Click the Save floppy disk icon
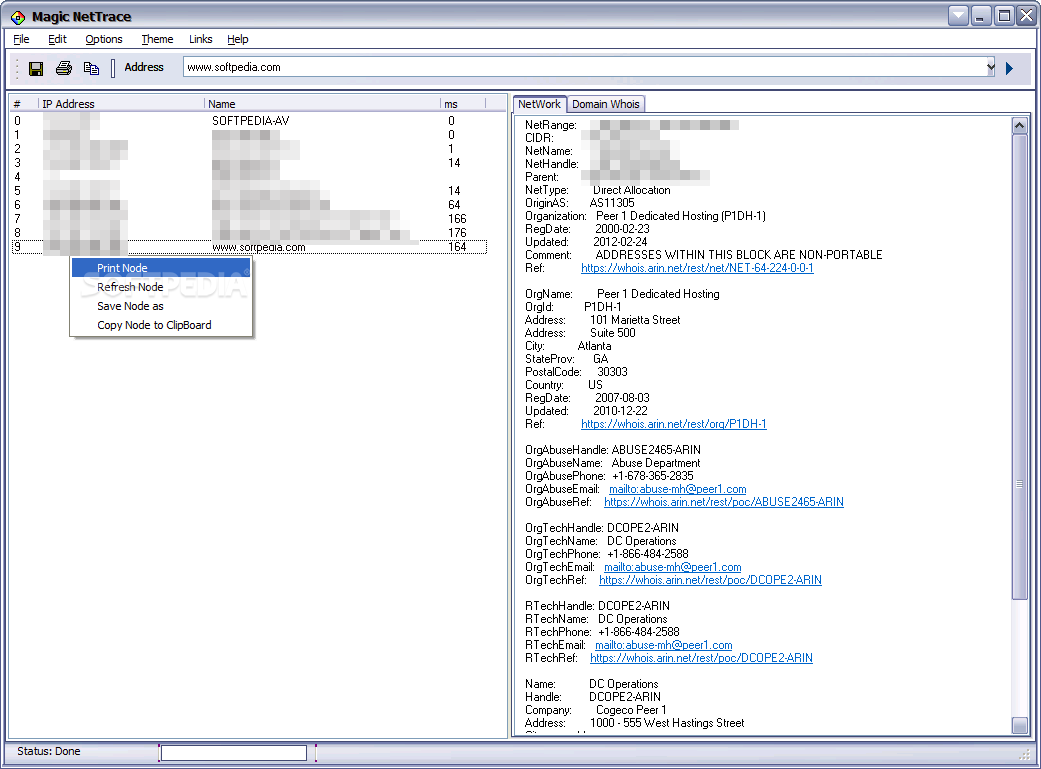Image resolution: width=1041 pixels, height=769 pixels. point(36,68)
